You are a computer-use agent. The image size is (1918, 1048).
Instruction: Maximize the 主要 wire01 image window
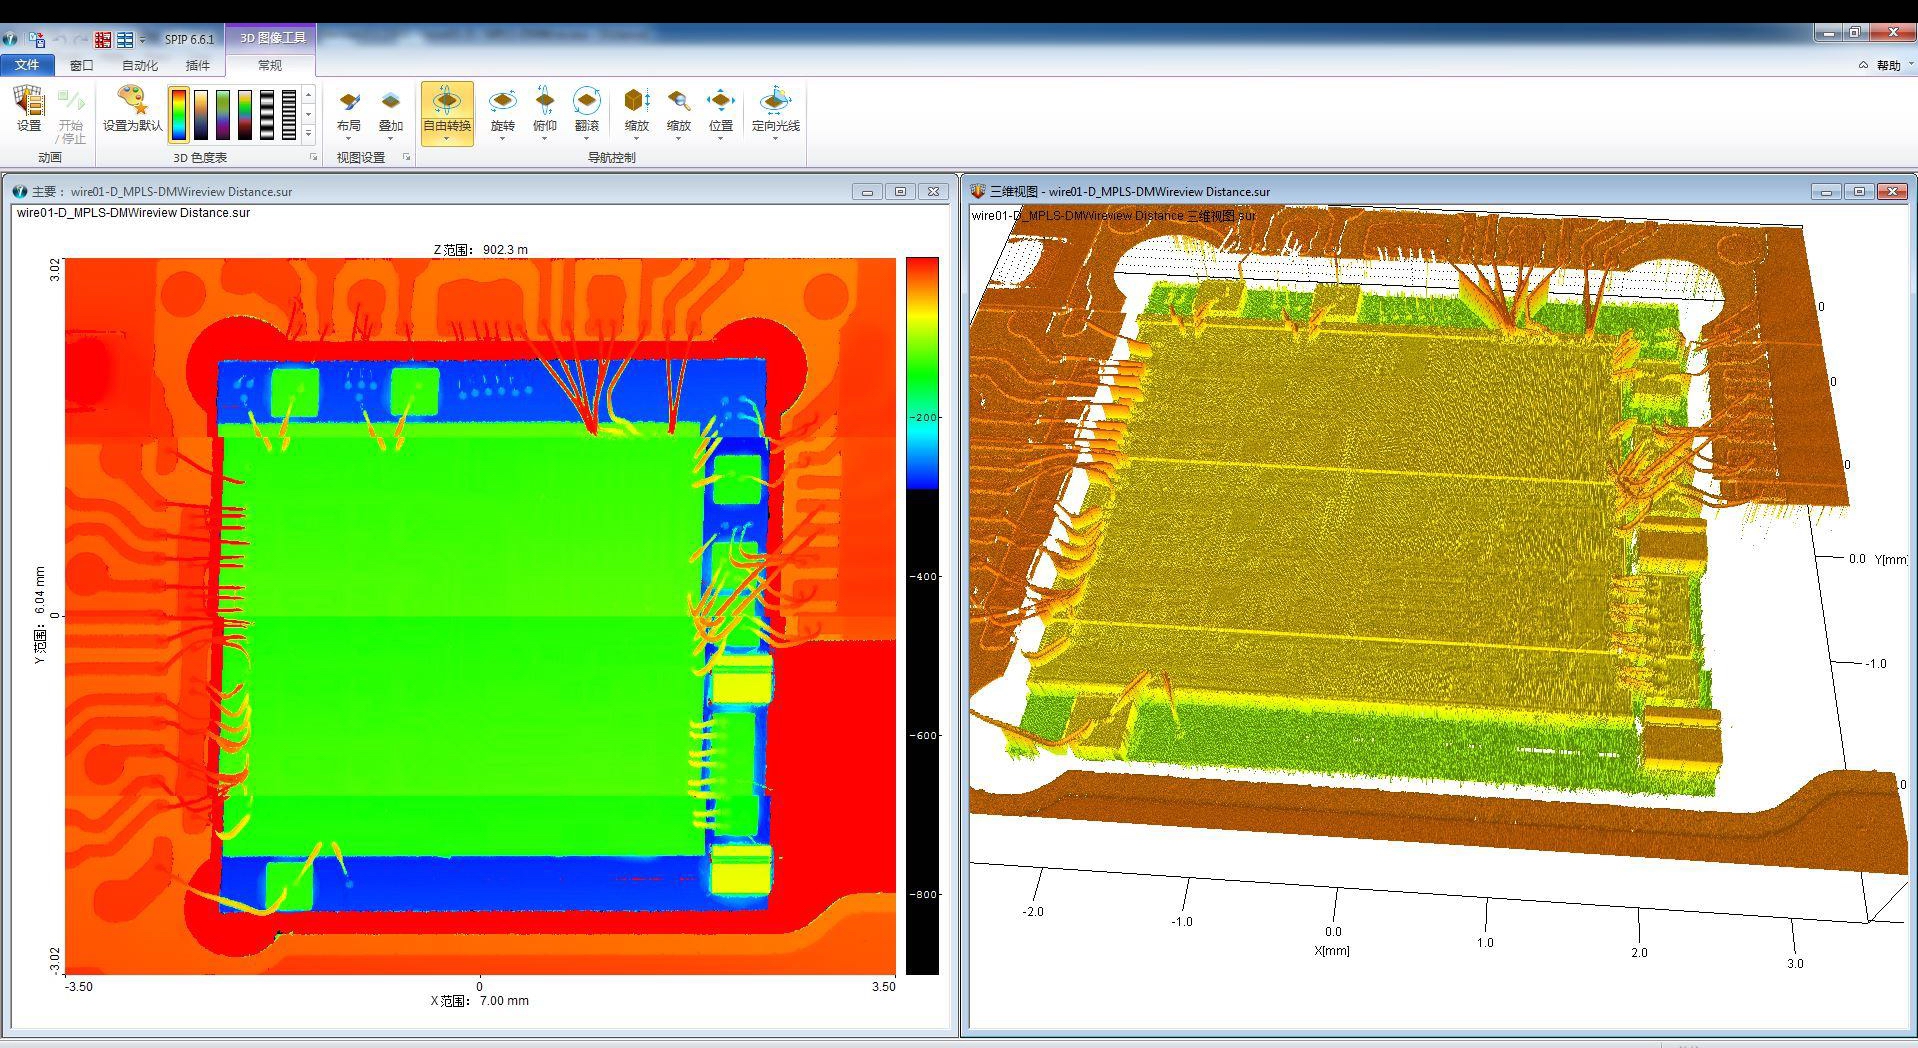coord(900,191)
